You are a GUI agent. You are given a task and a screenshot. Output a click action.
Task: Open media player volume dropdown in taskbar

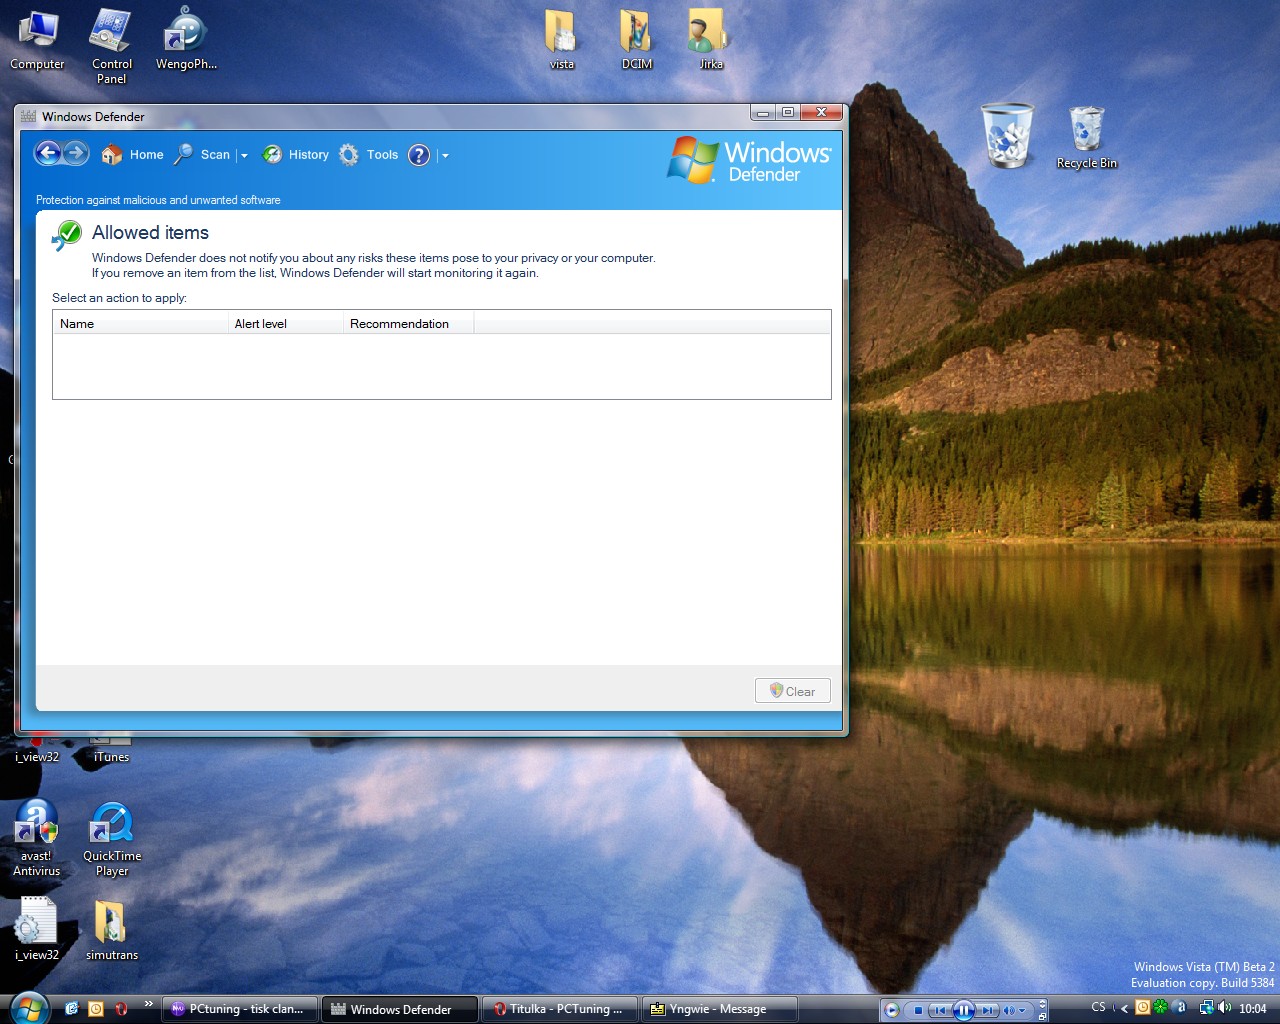click(1022, 1010)
